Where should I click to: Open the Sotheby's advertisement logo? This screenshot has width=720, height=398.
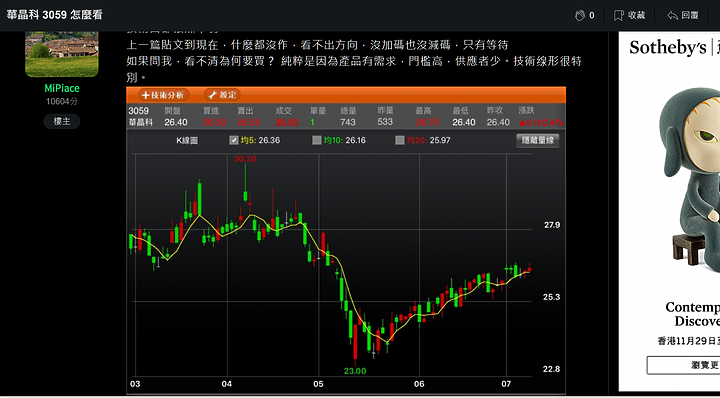pos(667,47)
